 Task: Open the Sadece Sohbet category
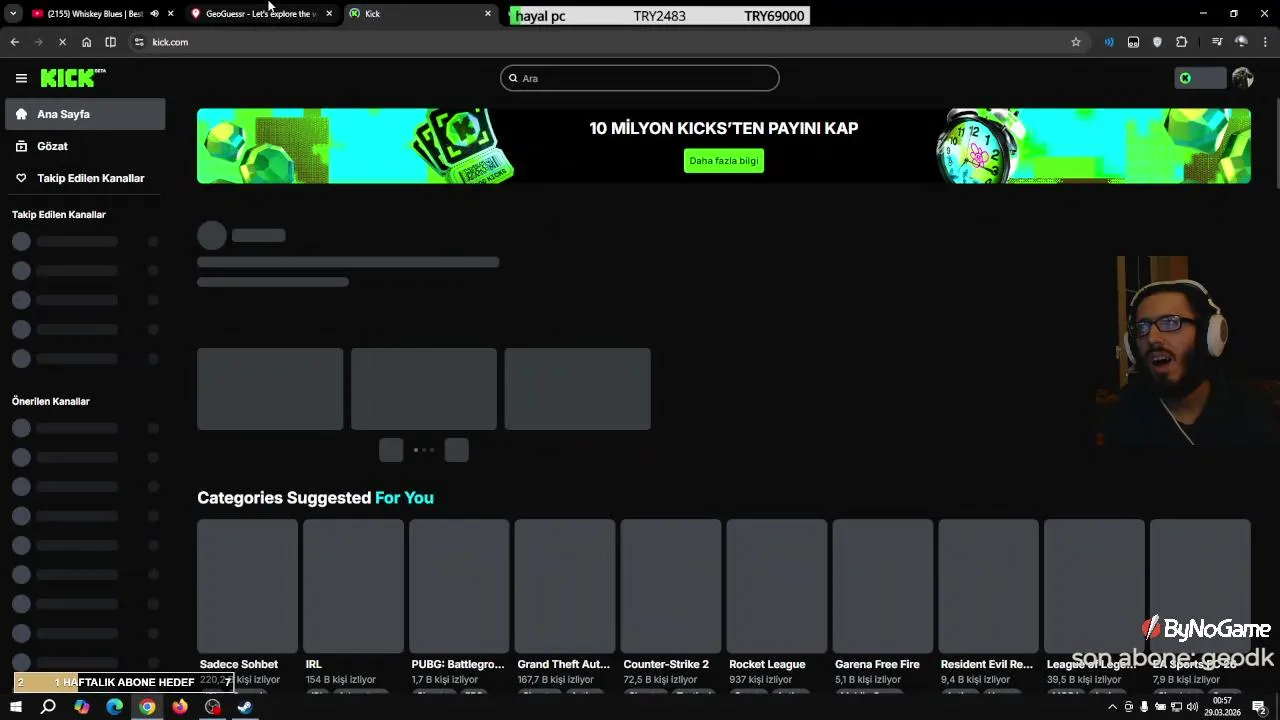pyautogui.click(x=239, y=664)
